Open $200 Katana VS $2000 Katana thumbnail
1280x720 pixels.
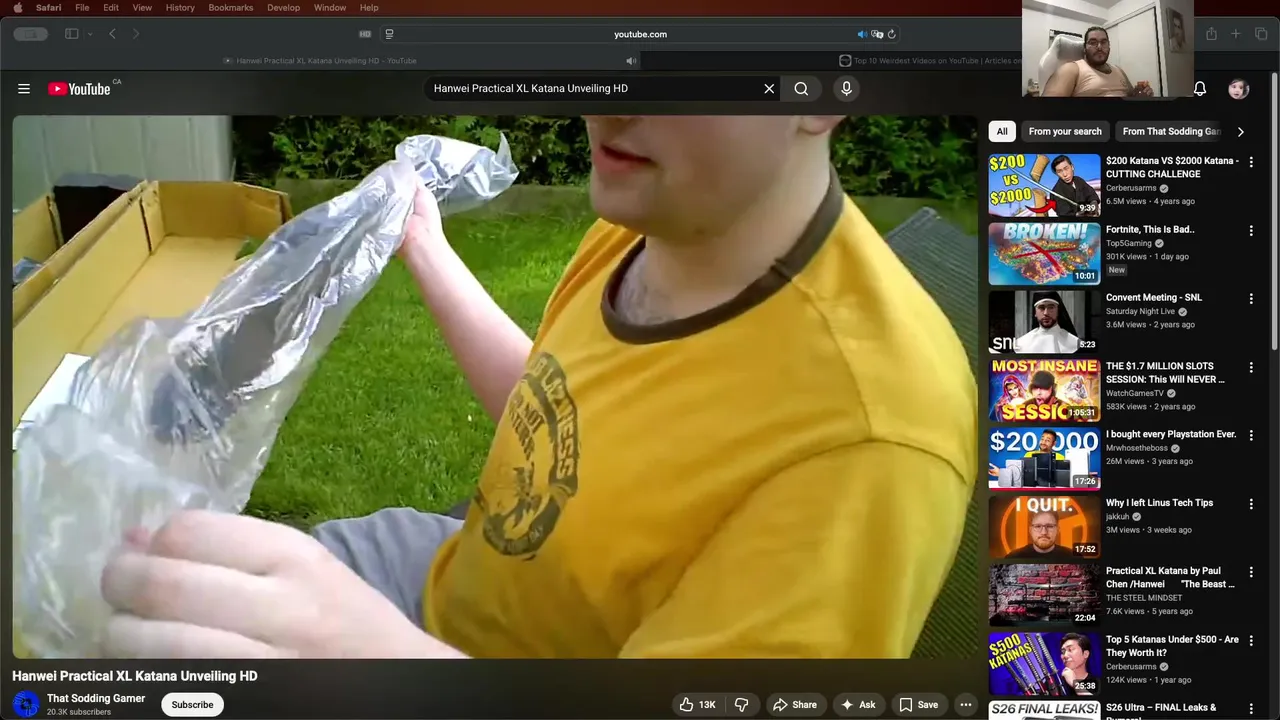coord(1044,185)
